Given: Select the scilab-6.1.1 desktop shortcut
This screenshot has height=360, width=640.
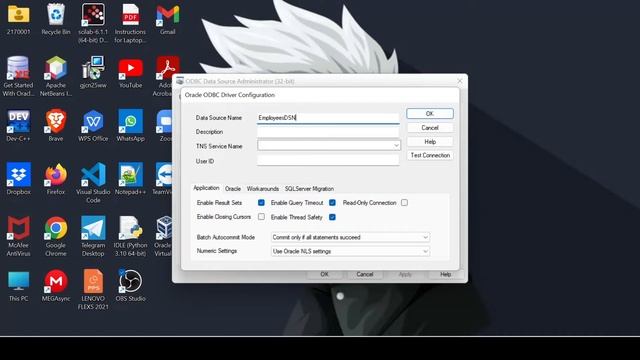Looking at the screenshot, I should [x=93, y=23].
